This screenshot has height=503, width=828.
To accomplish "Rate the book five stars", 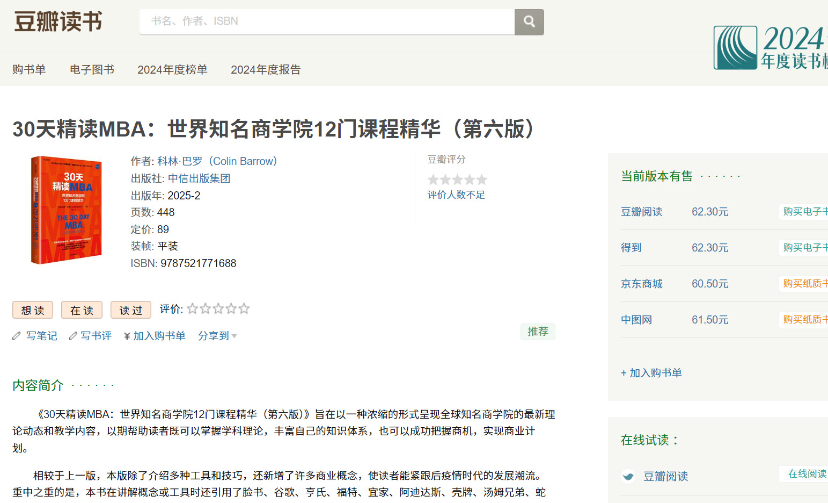I will coord(243,309).
